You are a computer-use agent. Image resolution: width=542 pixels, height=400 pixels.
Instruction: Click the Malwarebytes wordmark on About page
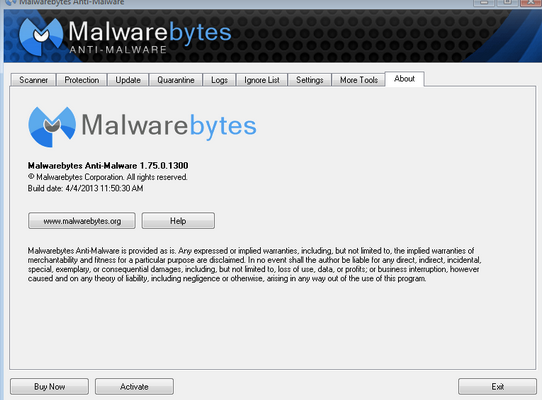(x=169, y=126)
